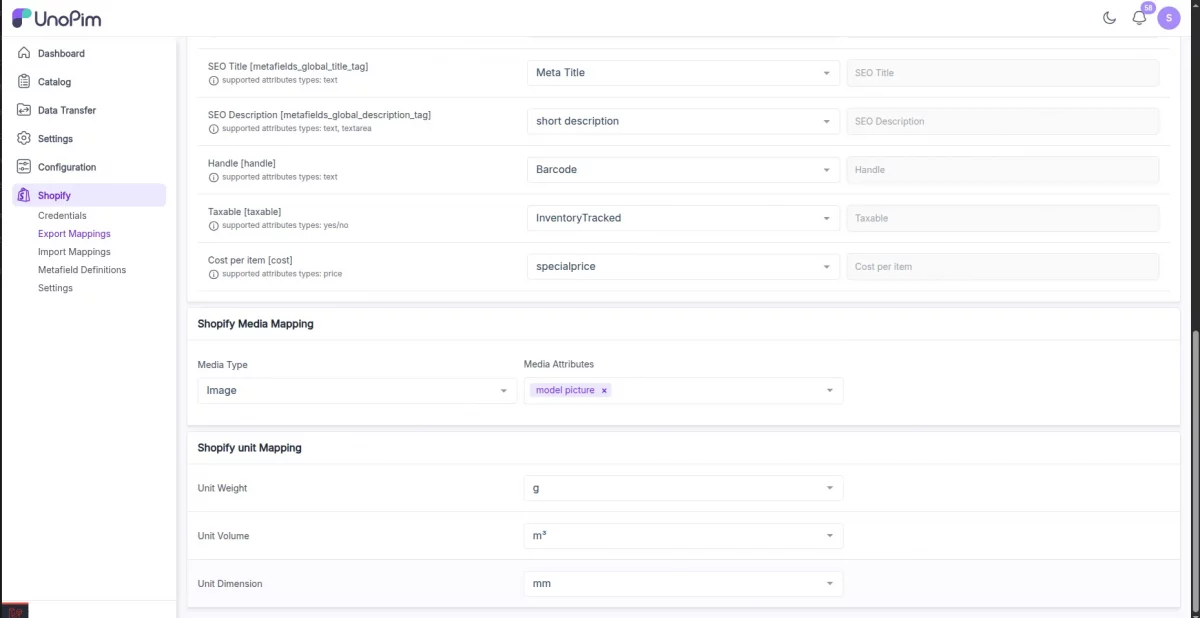Click the user avatar in the top right
This screenshot has width=1200, height=618.
tap(1168, 17)
